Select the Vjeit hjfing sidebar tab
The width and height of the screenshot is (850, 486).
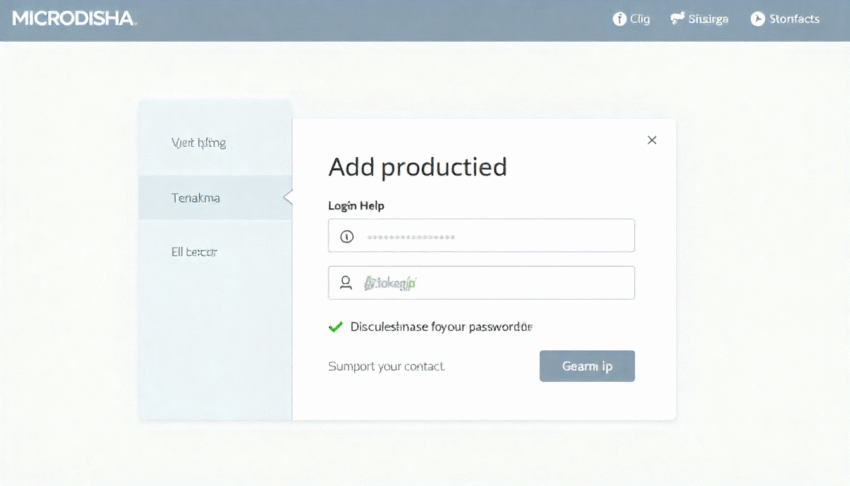click(199, 143)
